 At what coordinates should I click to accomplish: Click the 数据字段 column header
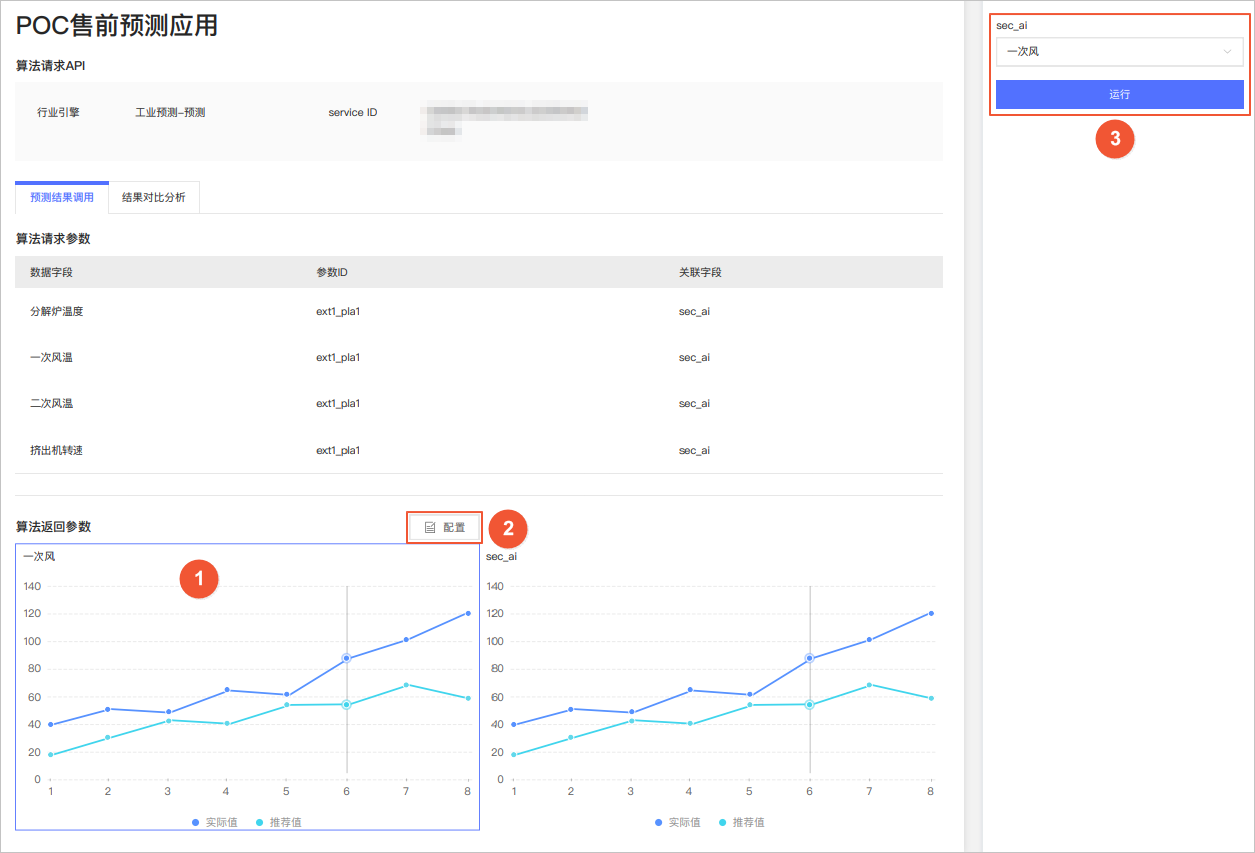51,272
